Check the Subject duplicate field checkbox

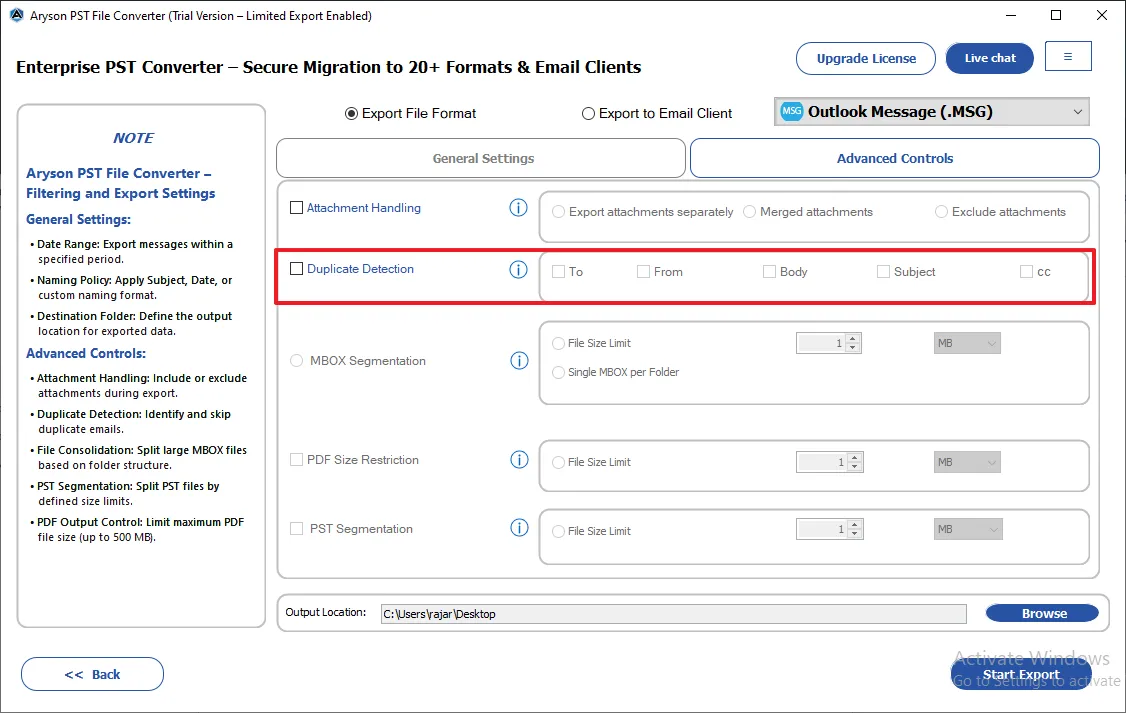(x=883, y=271)
